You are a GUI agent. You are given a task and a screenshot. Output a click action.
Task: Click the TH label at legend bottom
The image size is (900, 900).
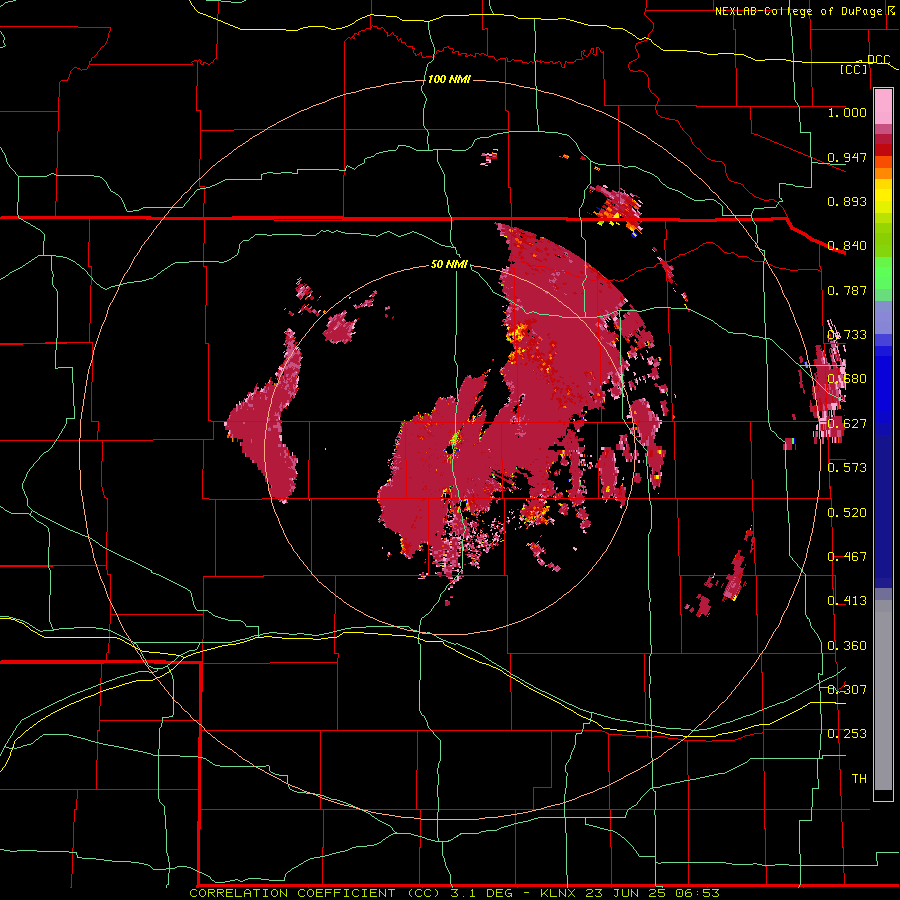[x=859, y=779]
